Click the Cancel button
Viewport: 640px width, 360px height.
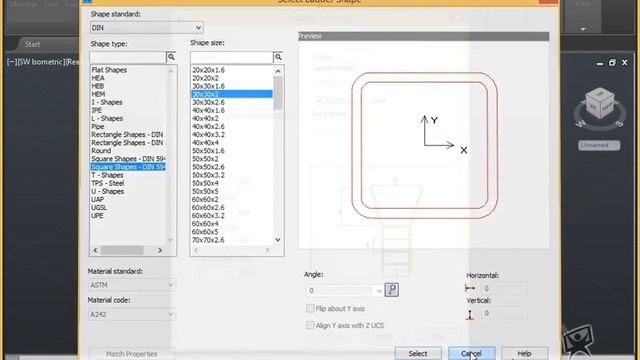tap(471, 353)
